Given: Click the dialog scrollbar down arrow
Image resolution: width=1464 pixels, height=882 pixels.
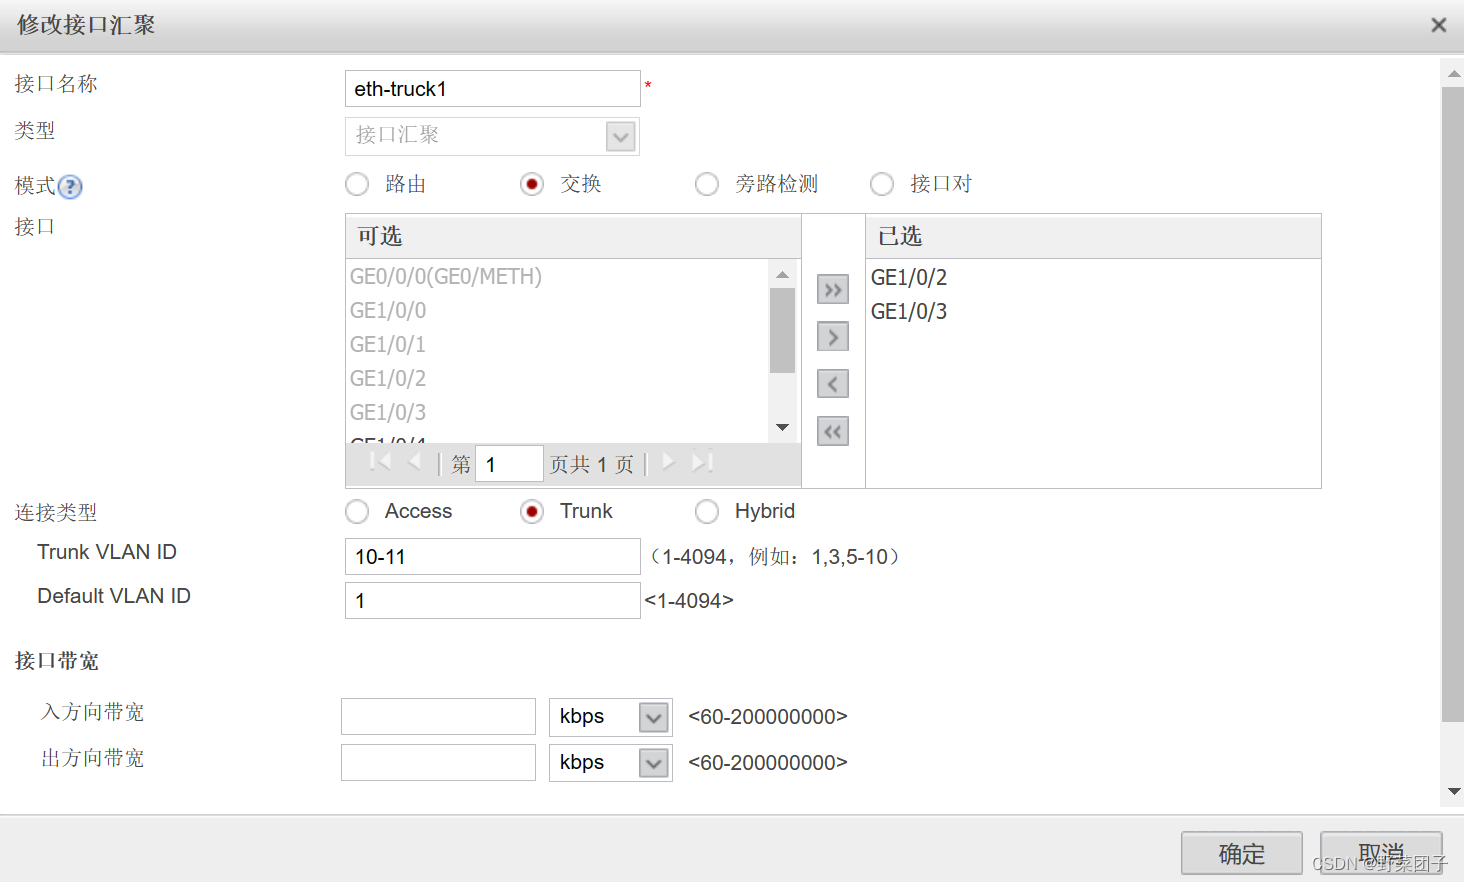Looking at the screenshot, I should (x=1454, y=791).
